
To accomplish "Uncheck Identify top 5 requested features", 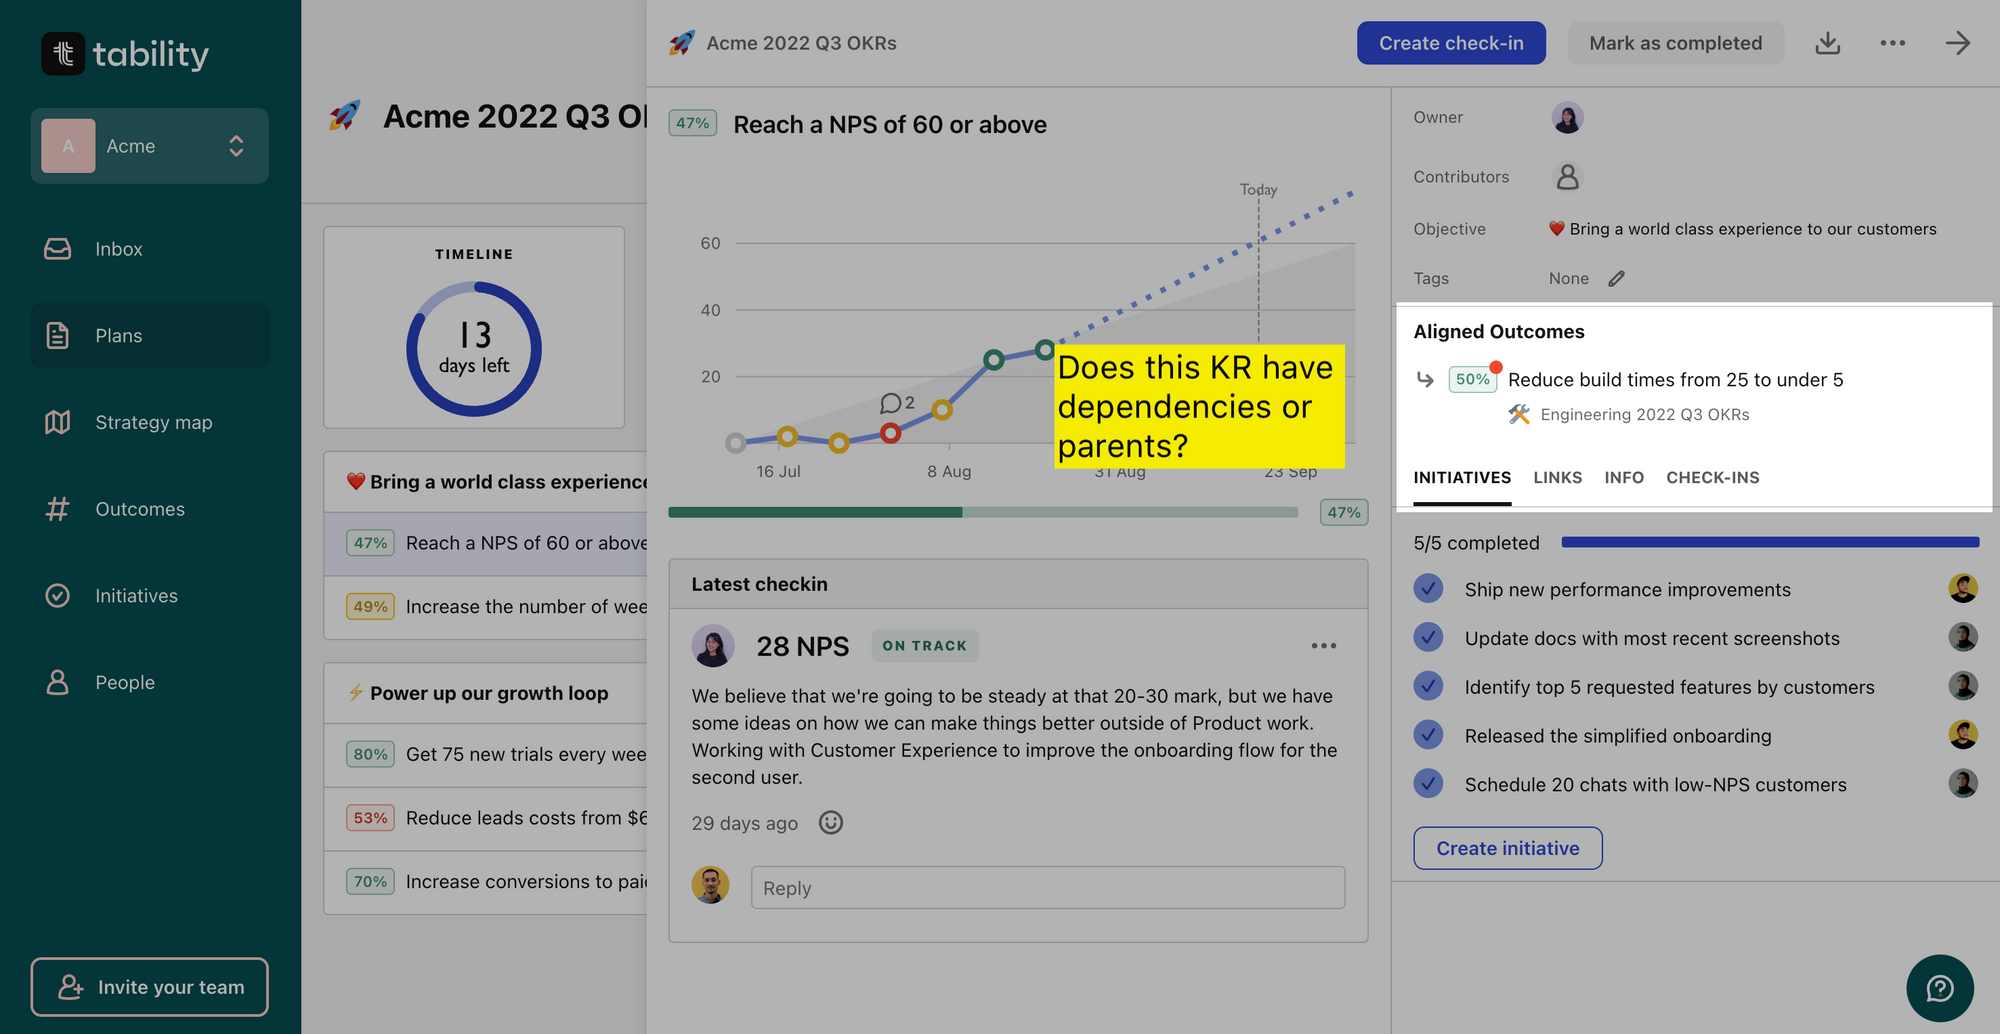I will pyautogui.click(x=1429, y=686).
